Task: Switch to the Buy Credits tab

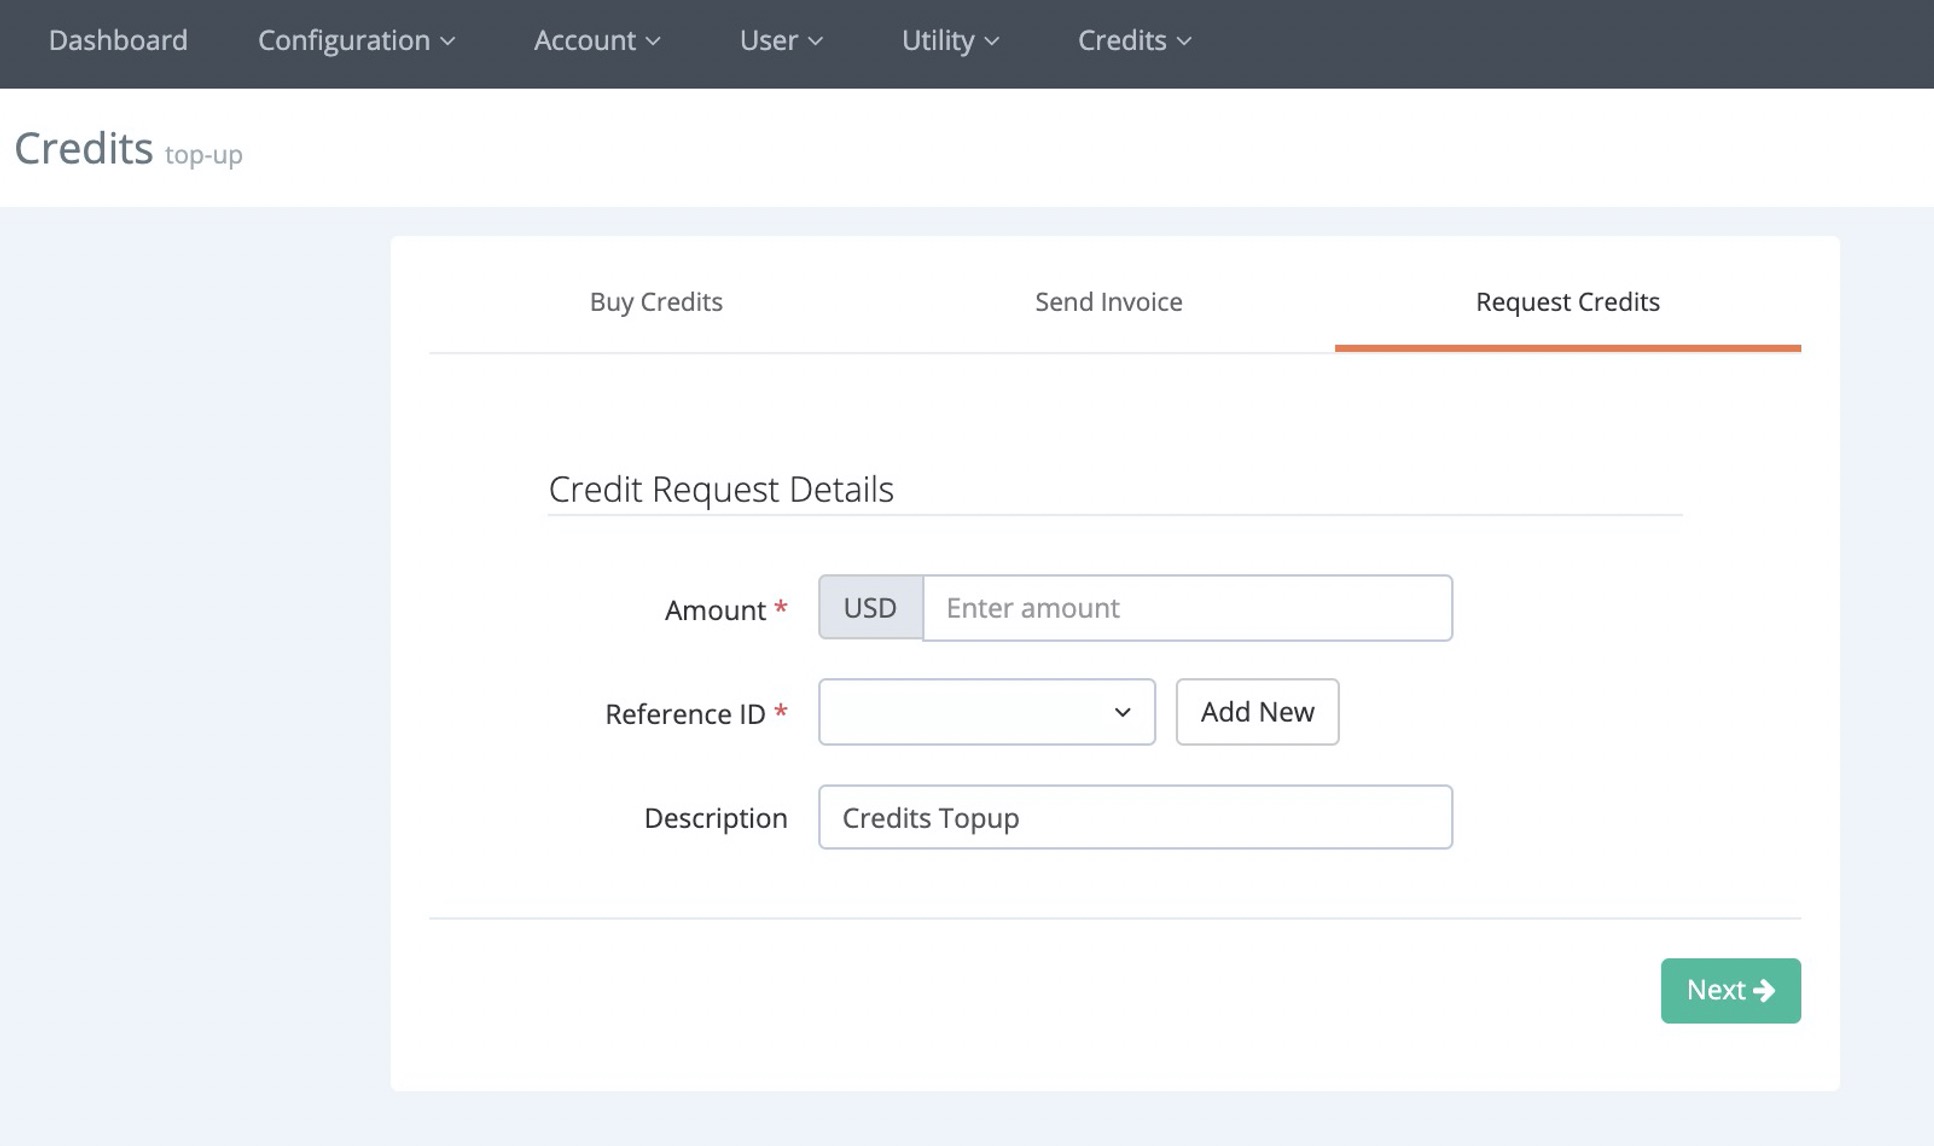Action: (656, 302)
